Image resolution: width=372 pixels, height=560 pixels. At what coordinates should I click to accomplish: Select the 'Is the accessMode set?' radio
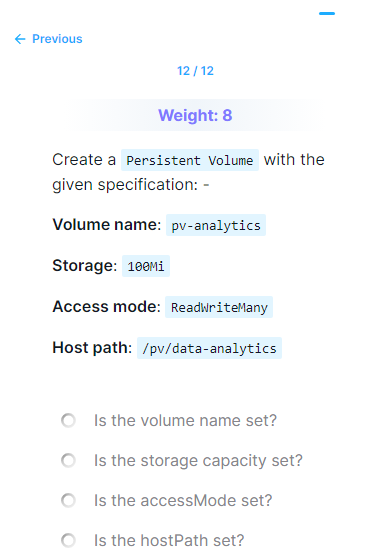68,500
